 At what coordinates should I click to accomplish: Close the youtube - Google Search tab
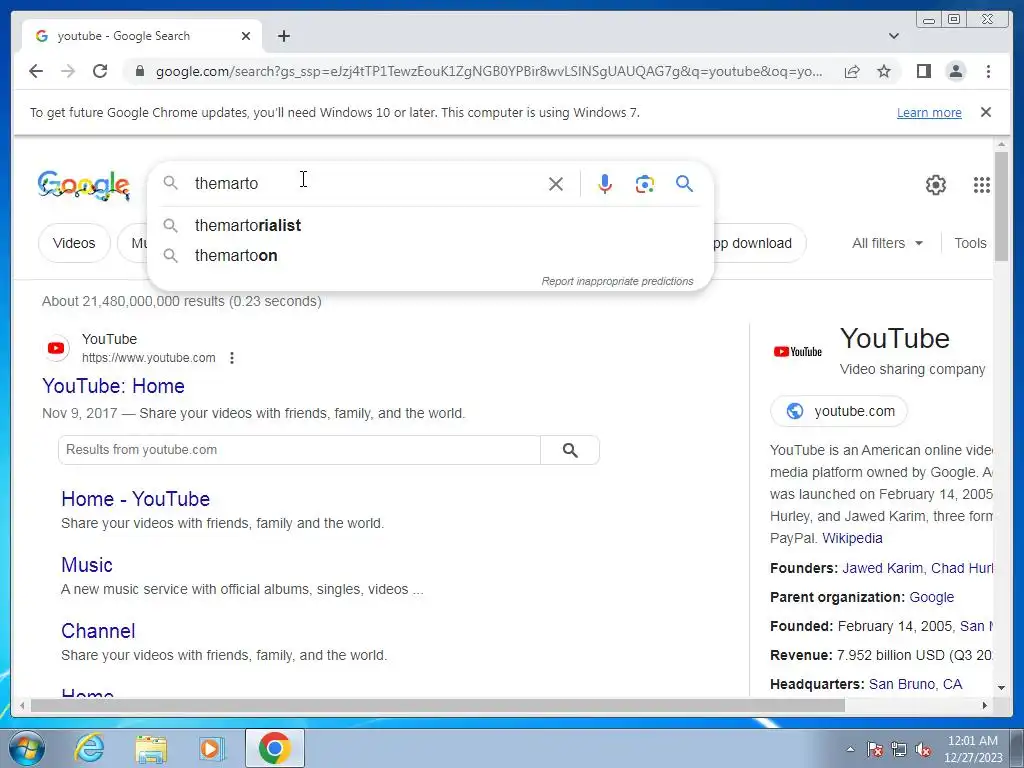(246, 36)
